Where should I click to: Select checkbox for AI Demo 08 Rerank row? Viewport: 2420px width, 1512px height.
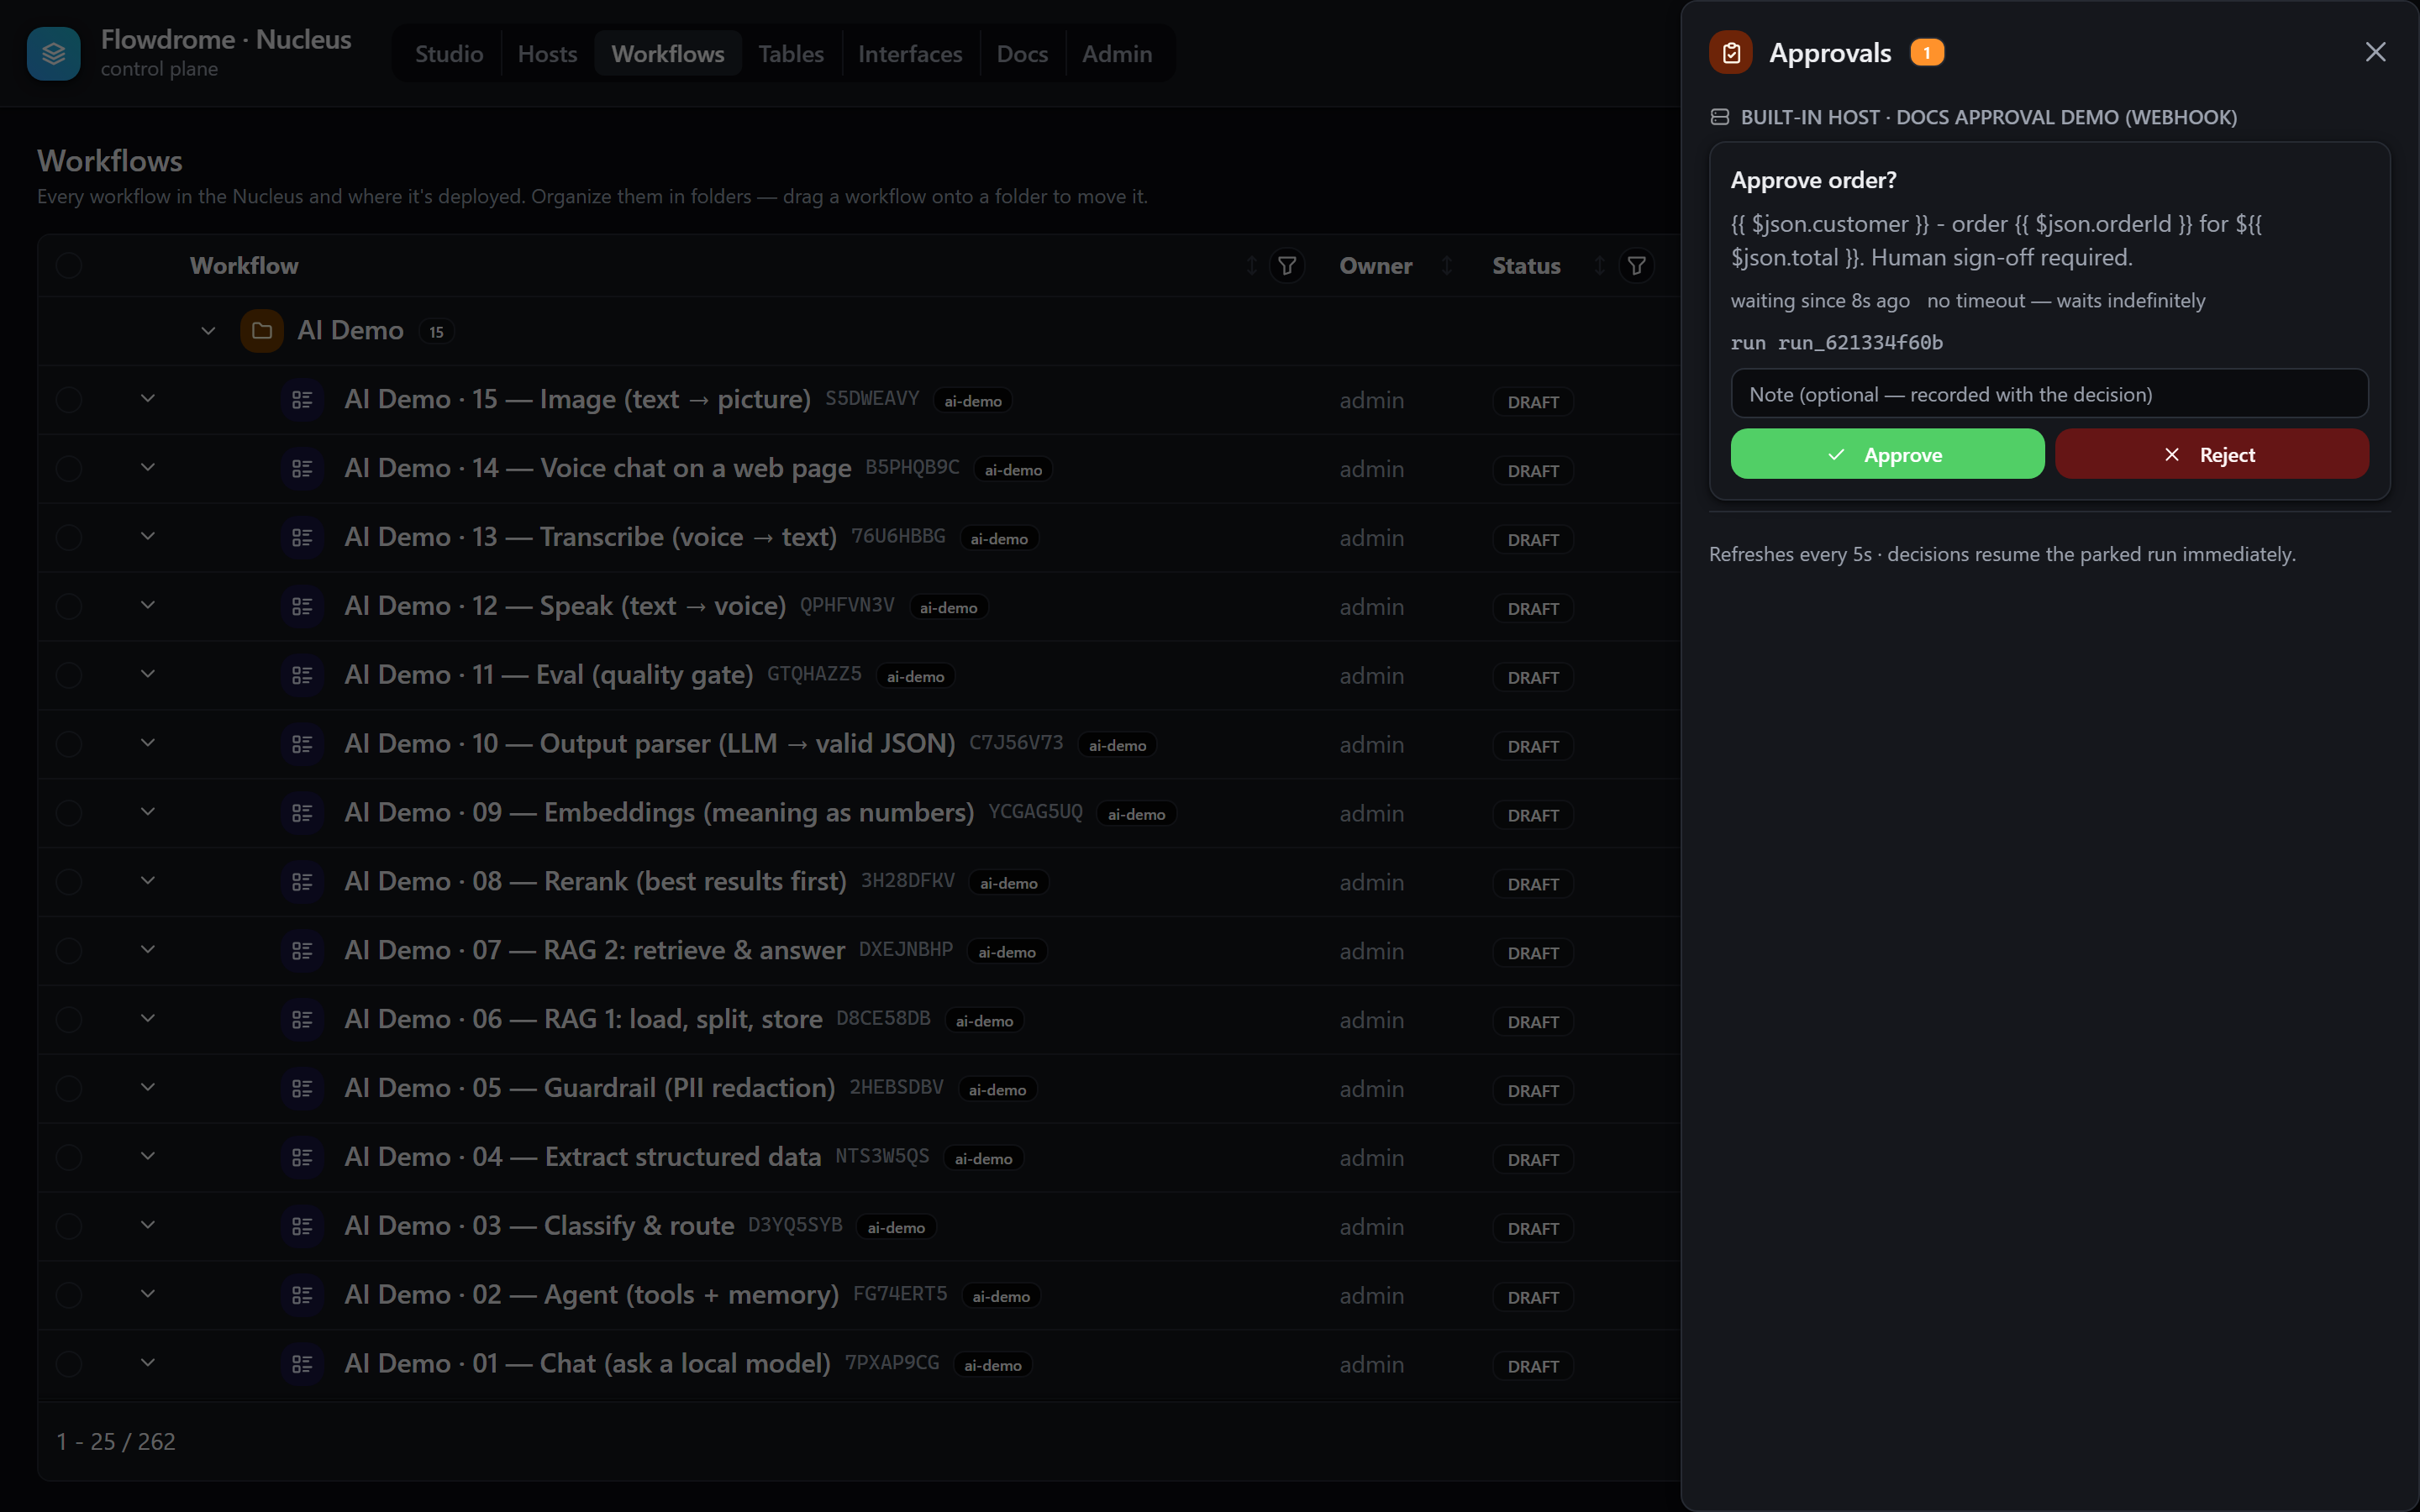(x=69, y=883)
